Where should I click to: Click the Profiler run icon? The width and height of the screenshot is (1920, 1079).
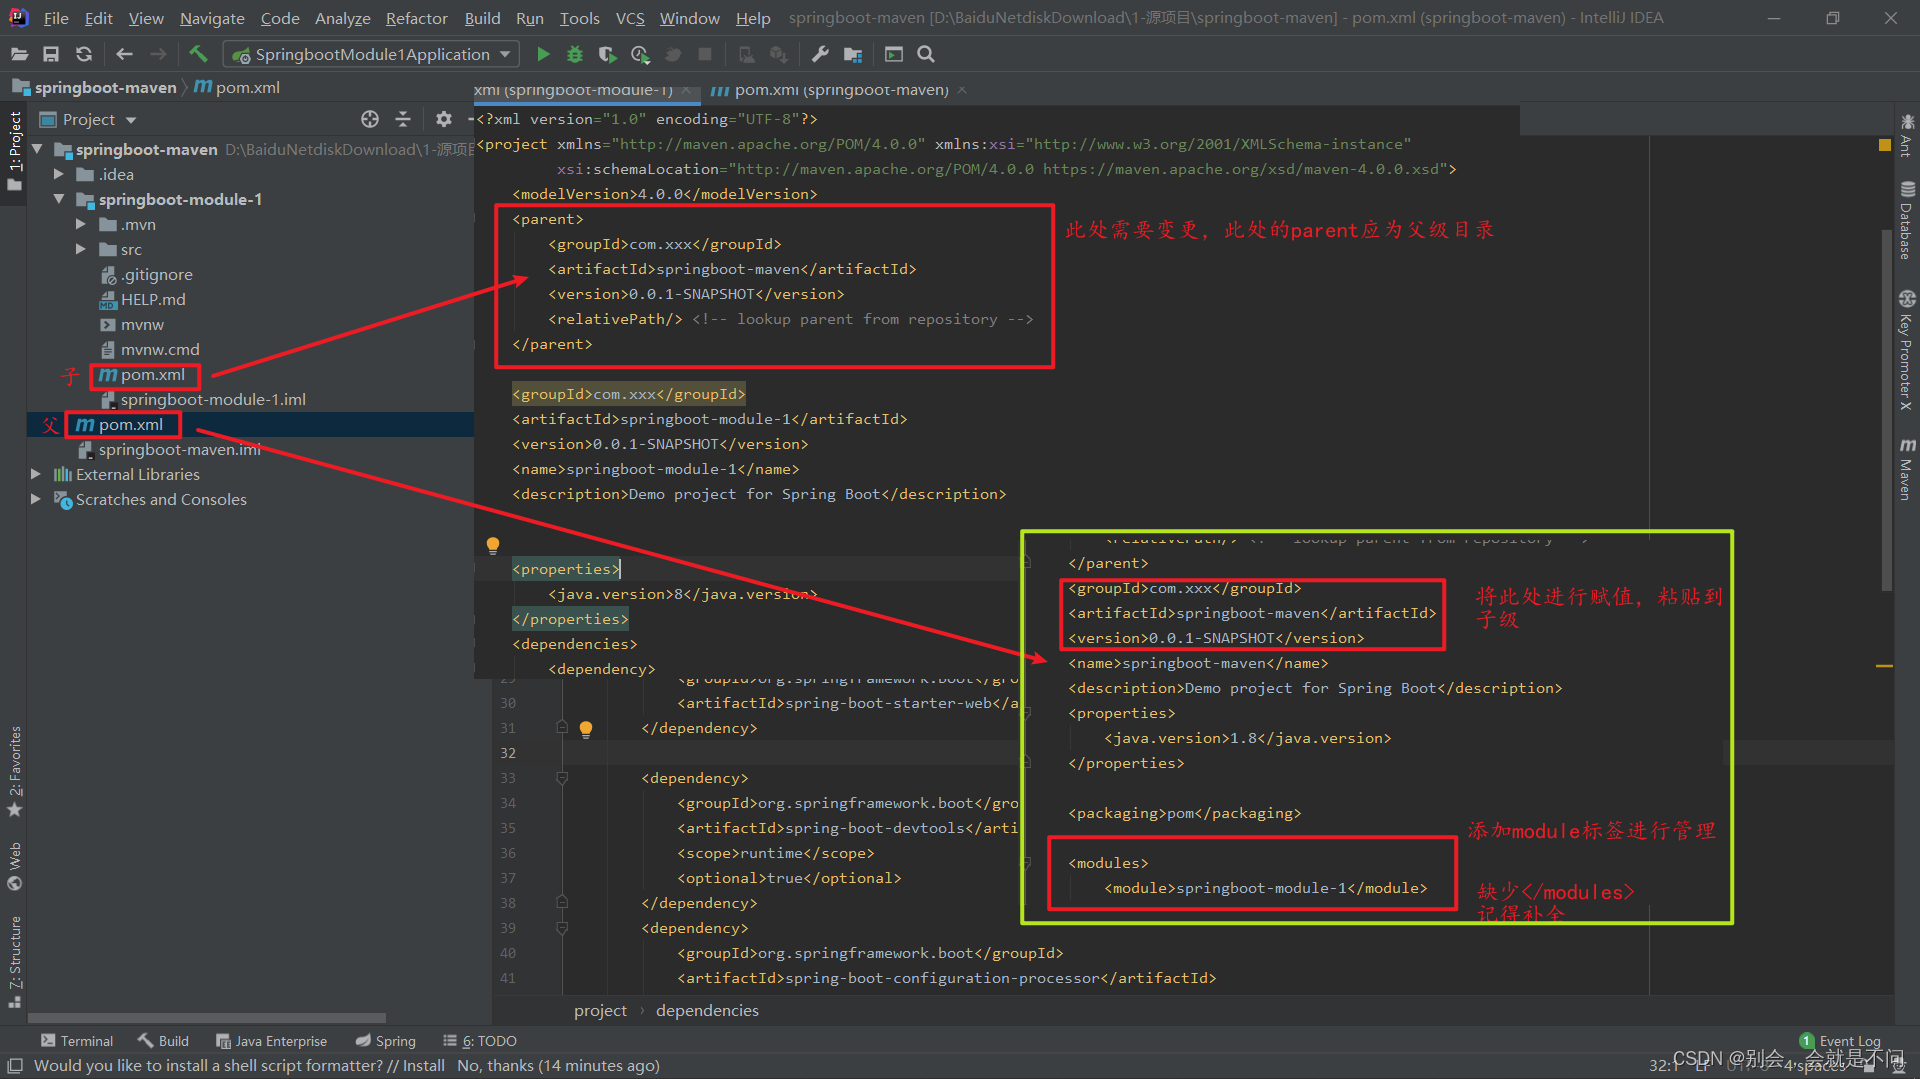click(640, 54)
